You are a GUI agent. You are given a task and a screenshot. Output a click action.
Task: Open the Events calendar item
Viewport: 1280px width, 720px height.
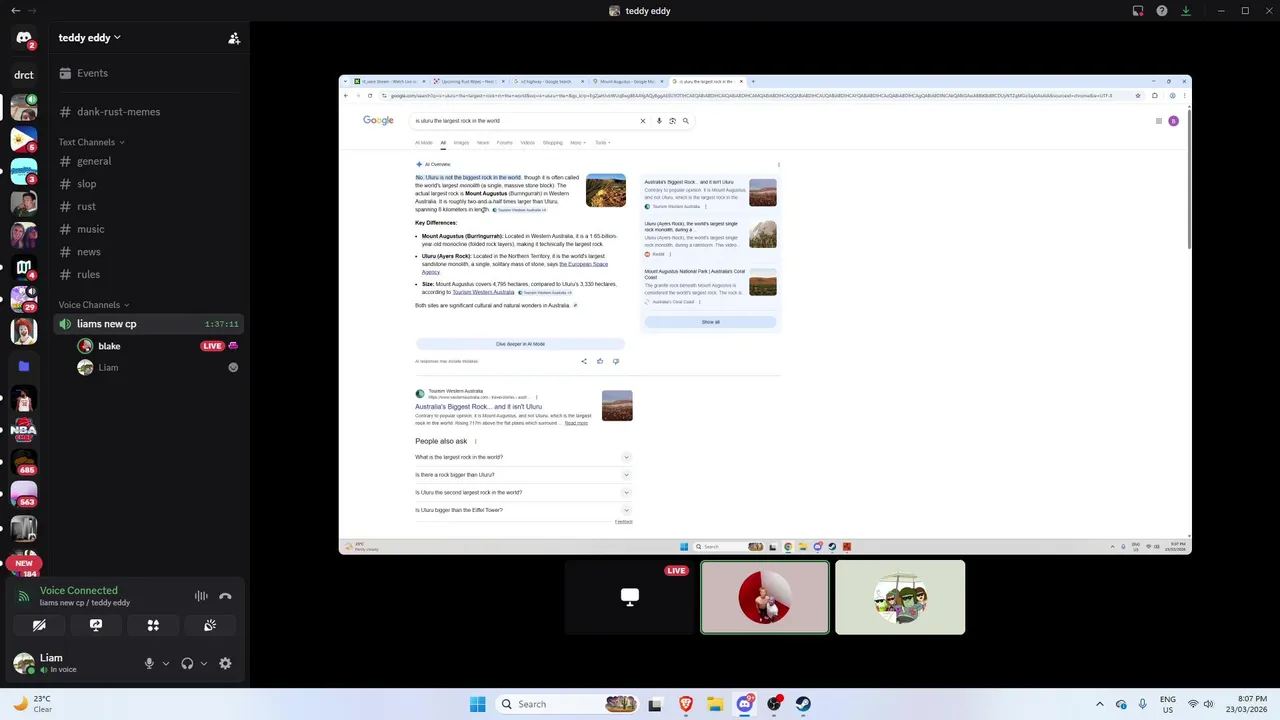click(x=148, y=73)
